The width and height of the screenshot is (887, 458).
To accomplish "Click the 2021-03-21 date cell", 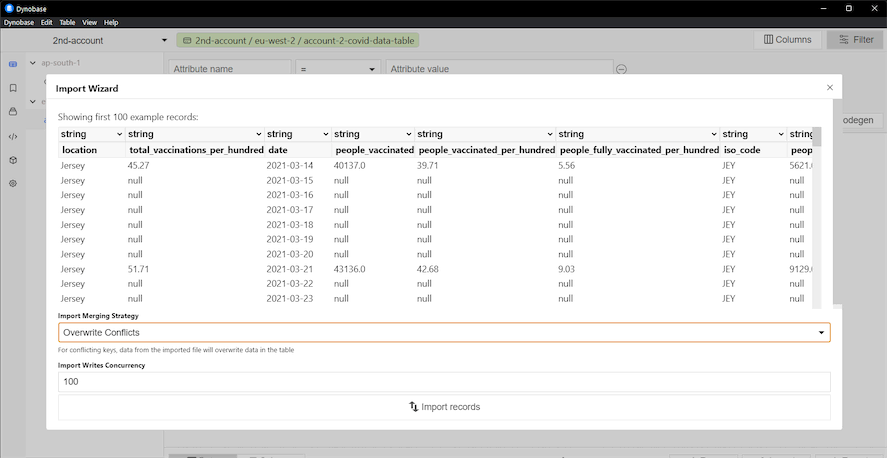I will (x=290, y=269).
